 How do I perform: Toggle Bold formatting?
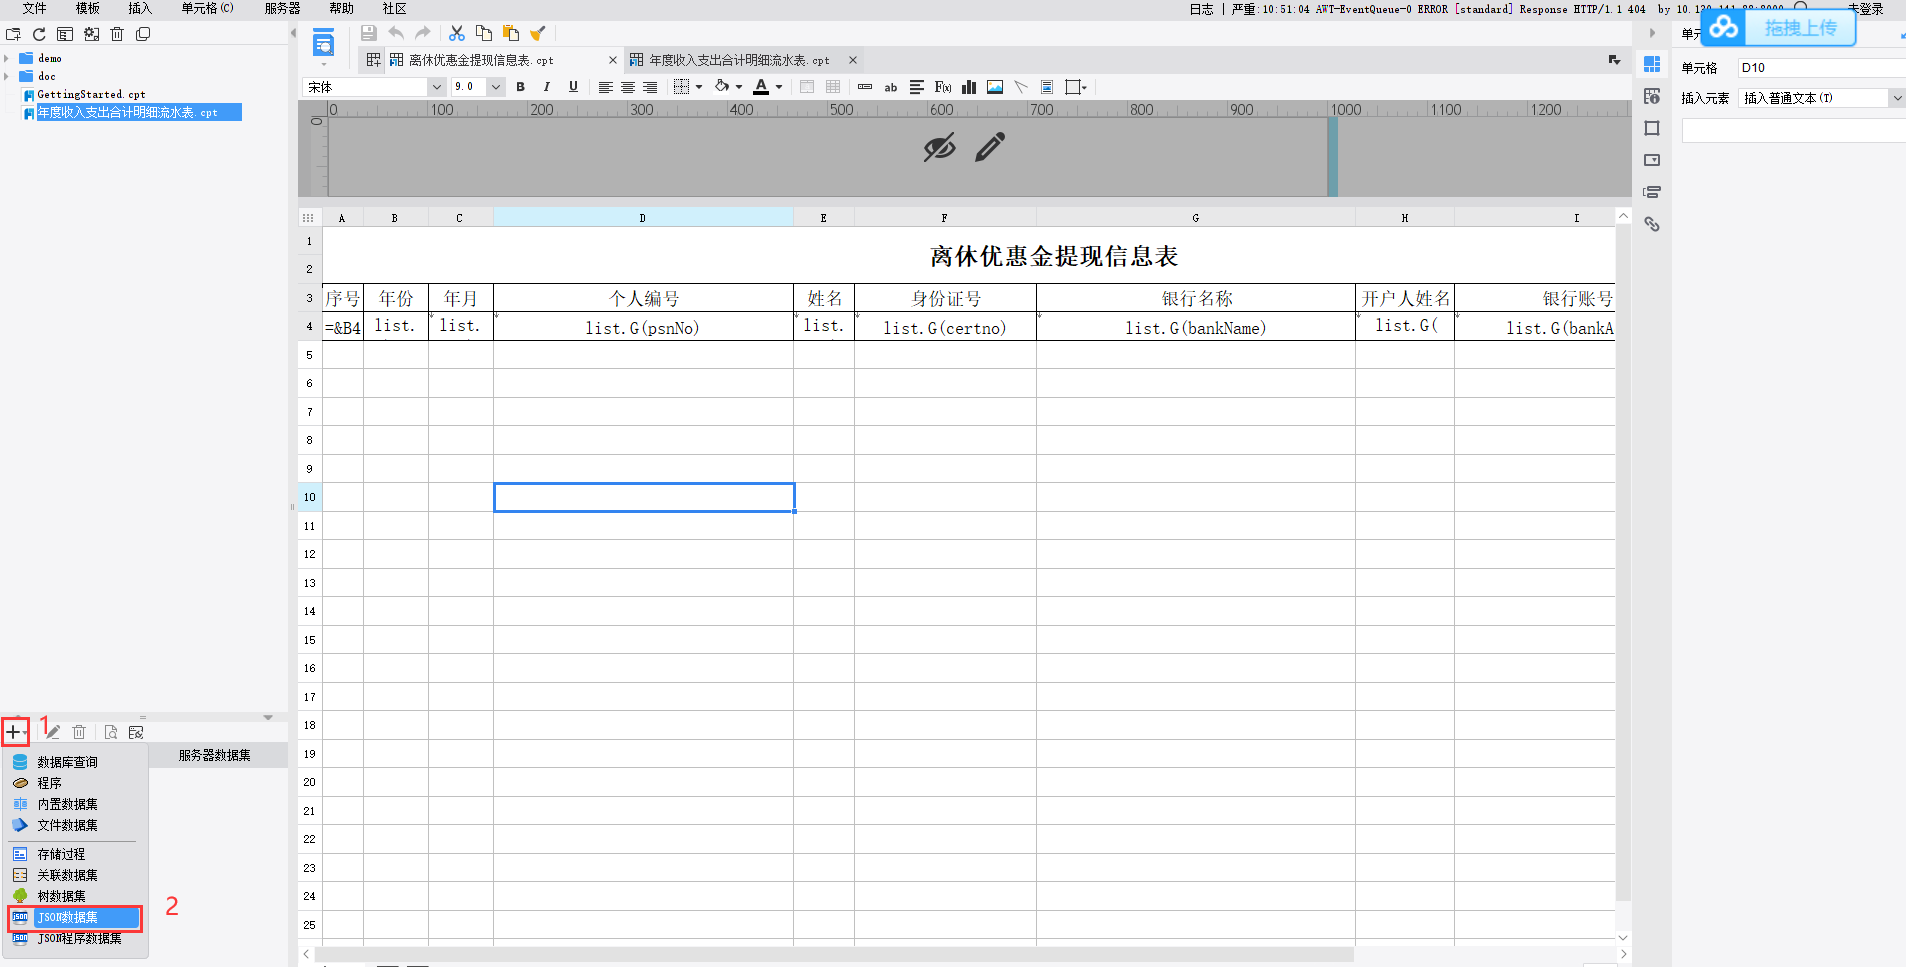coord(520,87)
